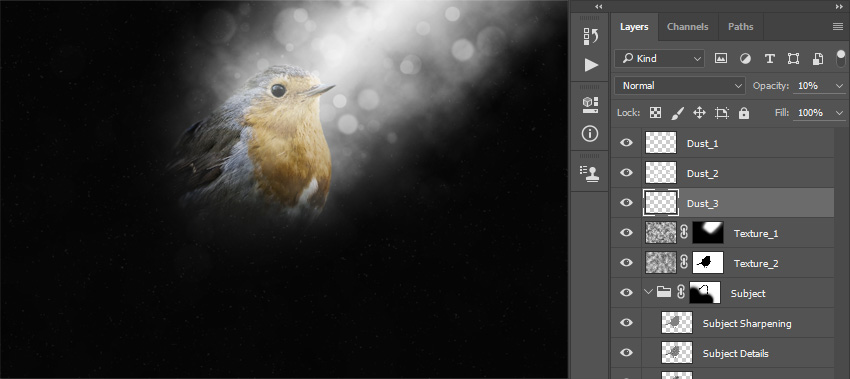Collapse panels with left double-arrow icon
Screen dimensions: 850x379
point(598,7)
